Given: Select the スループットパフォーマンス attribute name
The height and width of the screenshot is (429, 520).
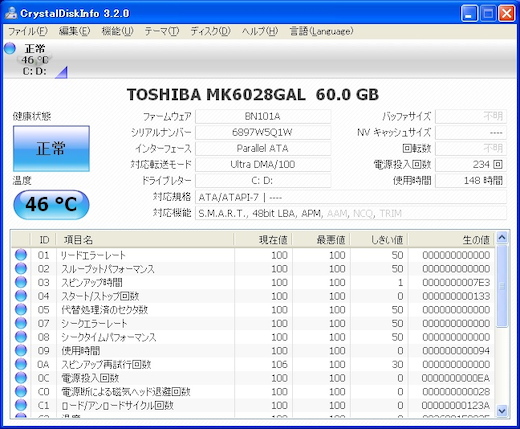Looking at the screenshot, I should coord(108,269).
